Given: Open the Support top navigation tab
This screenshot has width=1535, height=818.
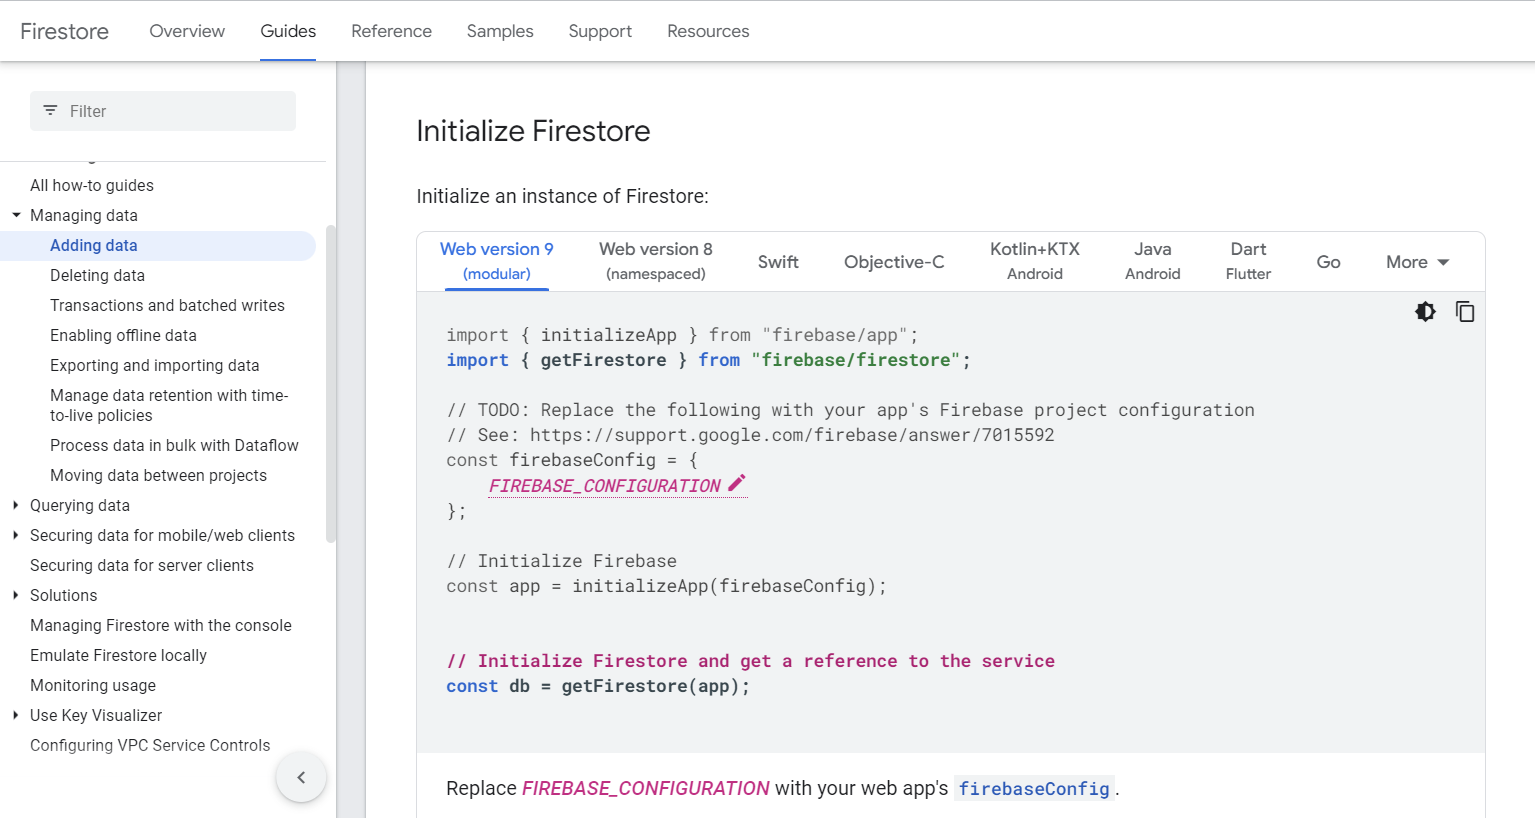Looking at the screenshot, I should pyautogui.click(x=600, y=31).
